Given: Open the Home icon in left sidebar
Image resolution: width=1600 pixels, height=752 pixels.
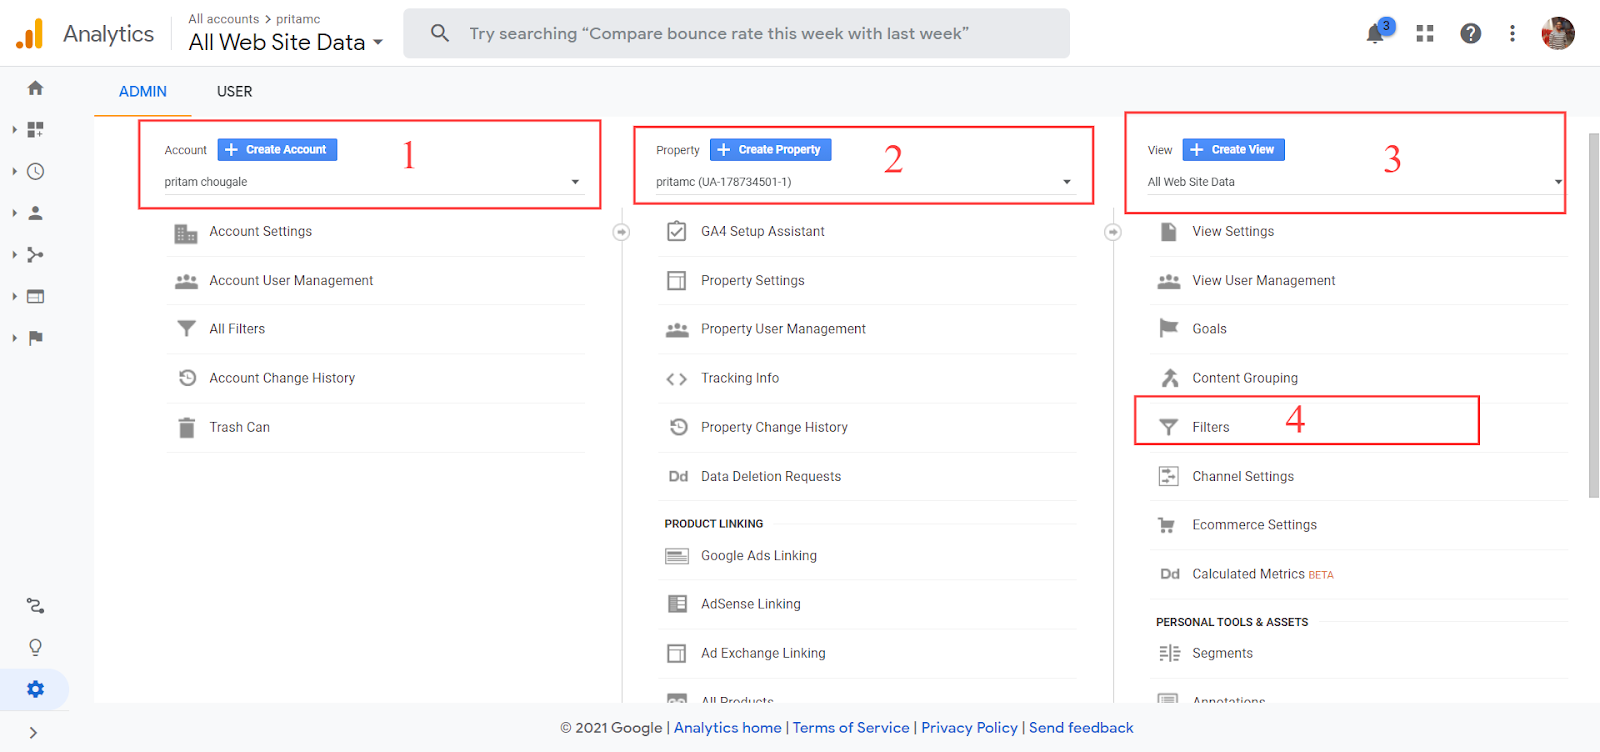Looking at the screenshot, I should (35, 88).
